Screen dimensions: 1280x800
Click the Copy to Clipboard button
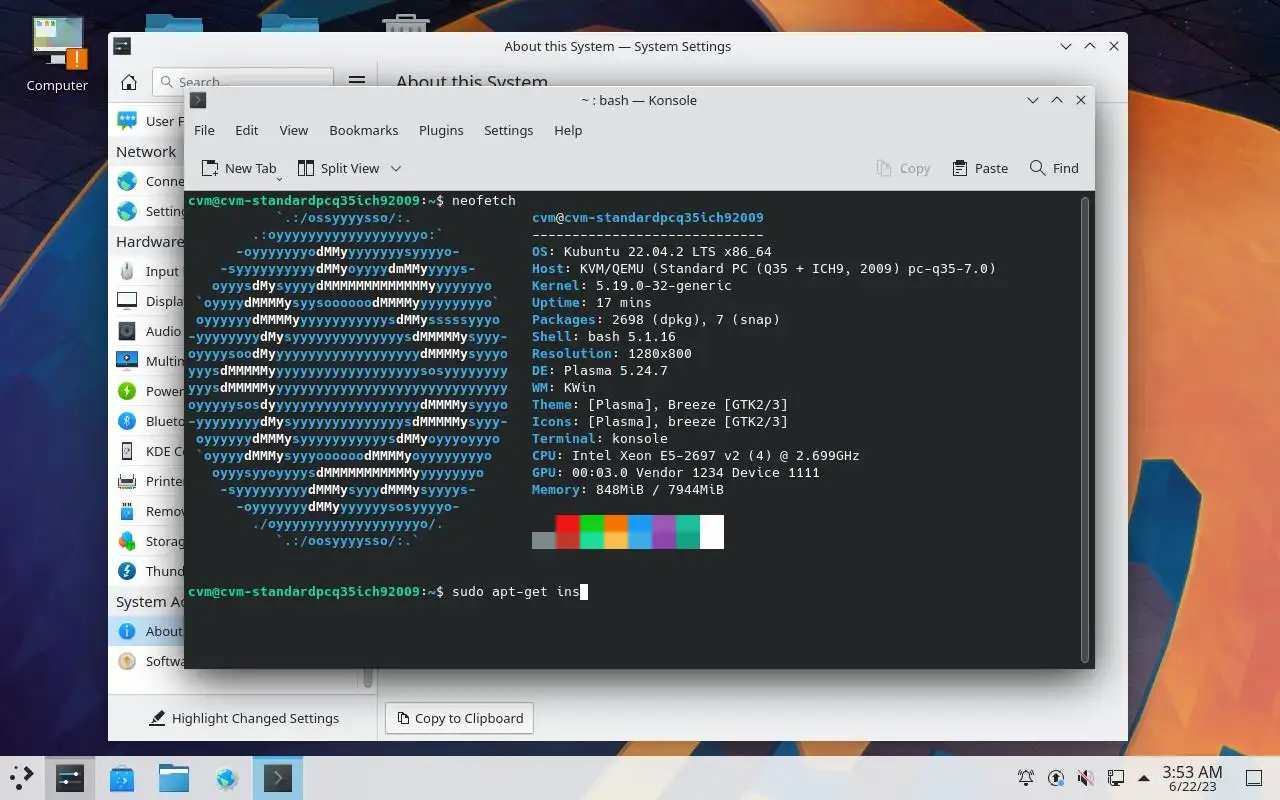[460, 718]
